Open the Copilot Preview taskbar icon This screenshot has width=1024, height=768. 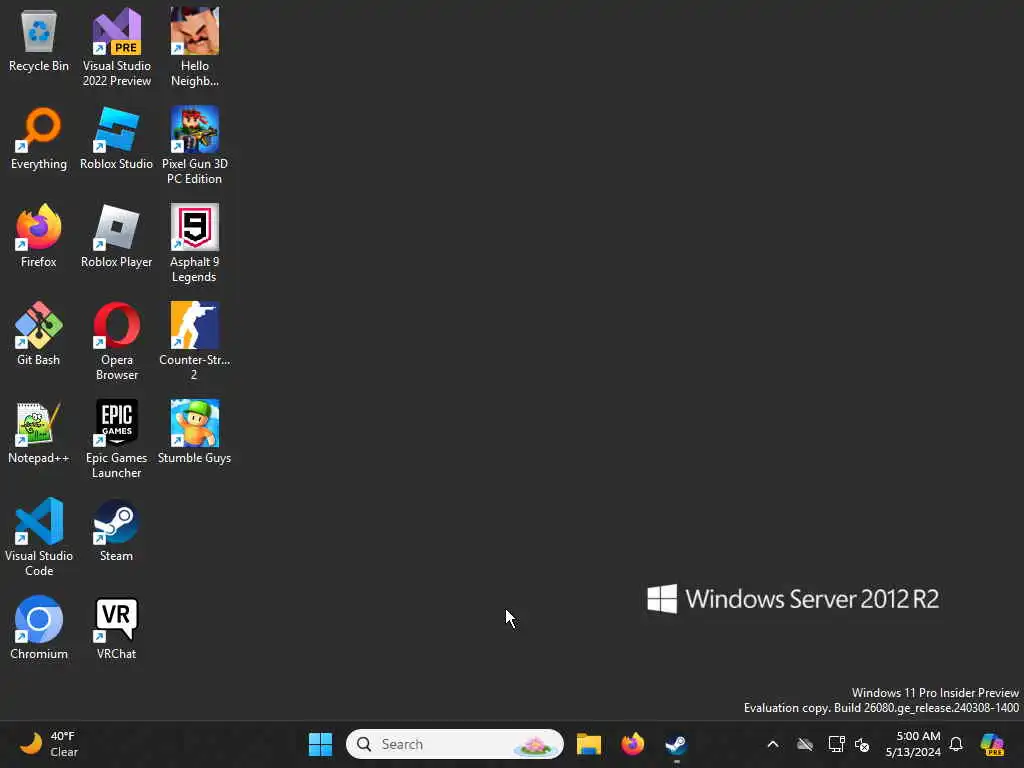[992, 744]
